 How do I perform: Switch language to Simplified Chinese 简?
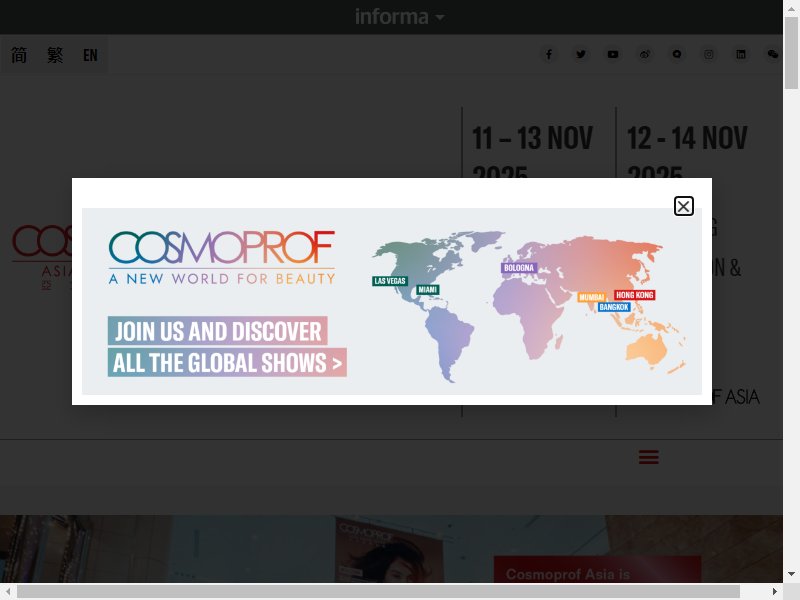click(19, 55)
